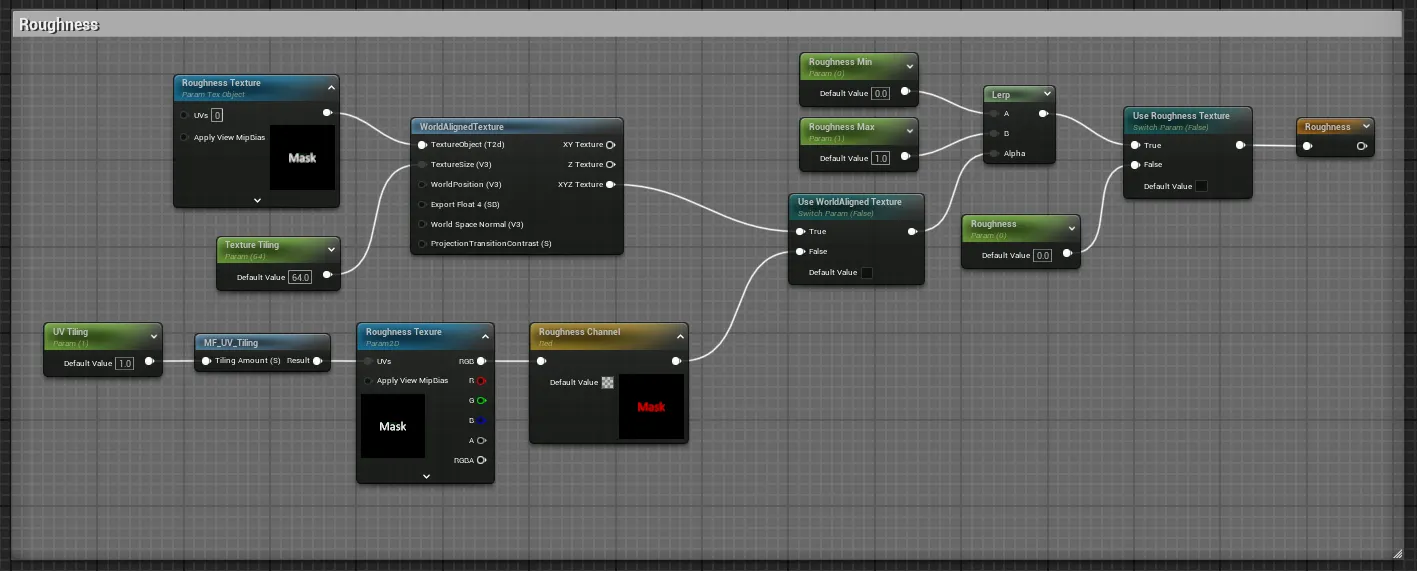The height and width of the screenshot is (571, 1417).
Task: Collapse the Lerp node preview chevron
Action: click(x=1046, y=94)
